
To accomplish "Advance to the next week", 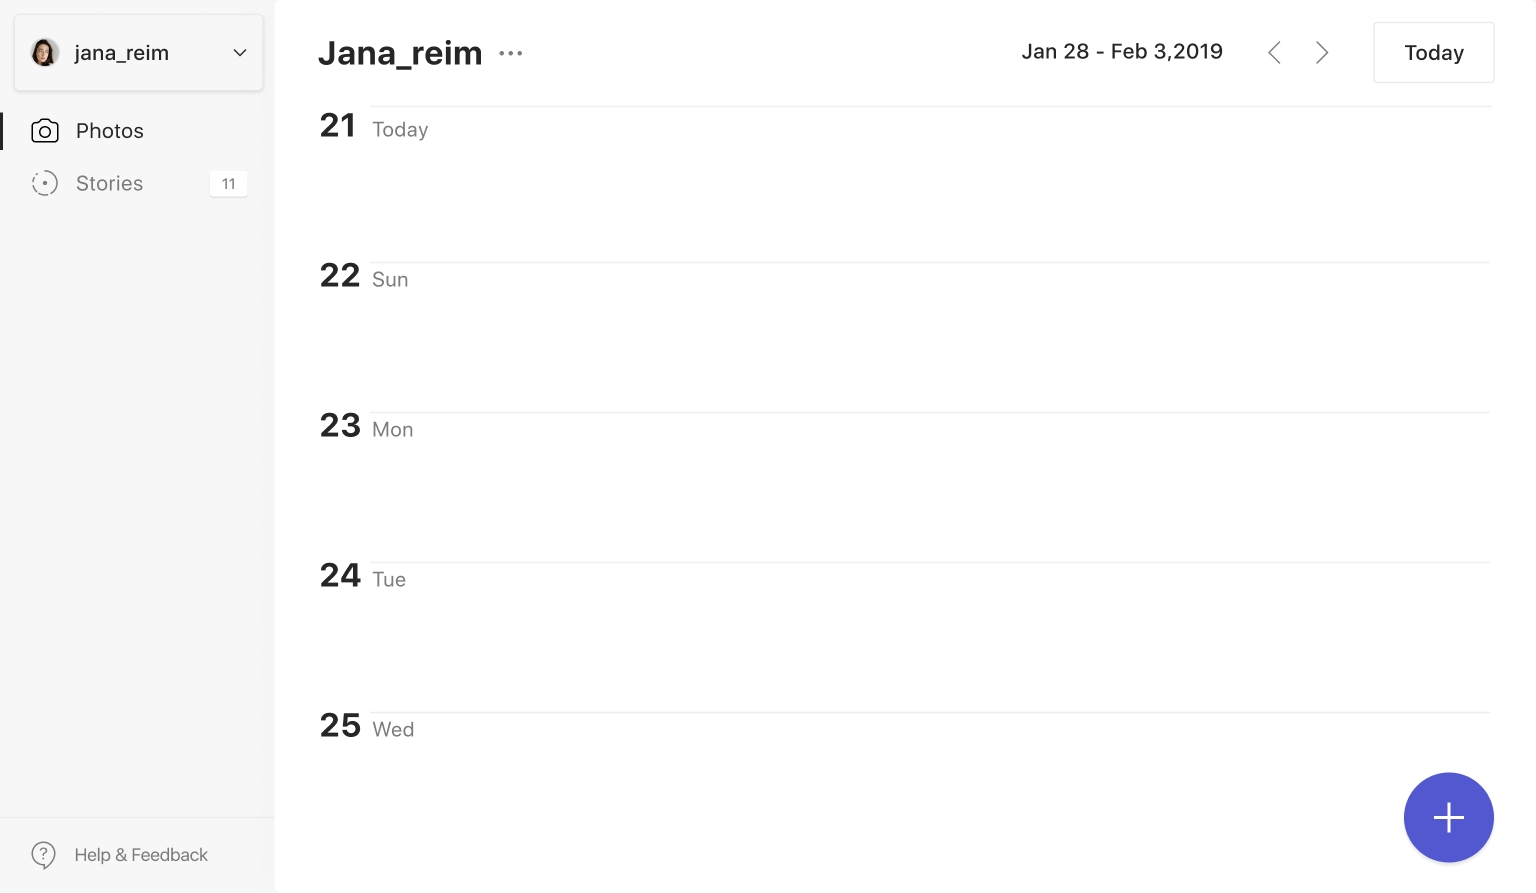I will tap(1322, 53).
